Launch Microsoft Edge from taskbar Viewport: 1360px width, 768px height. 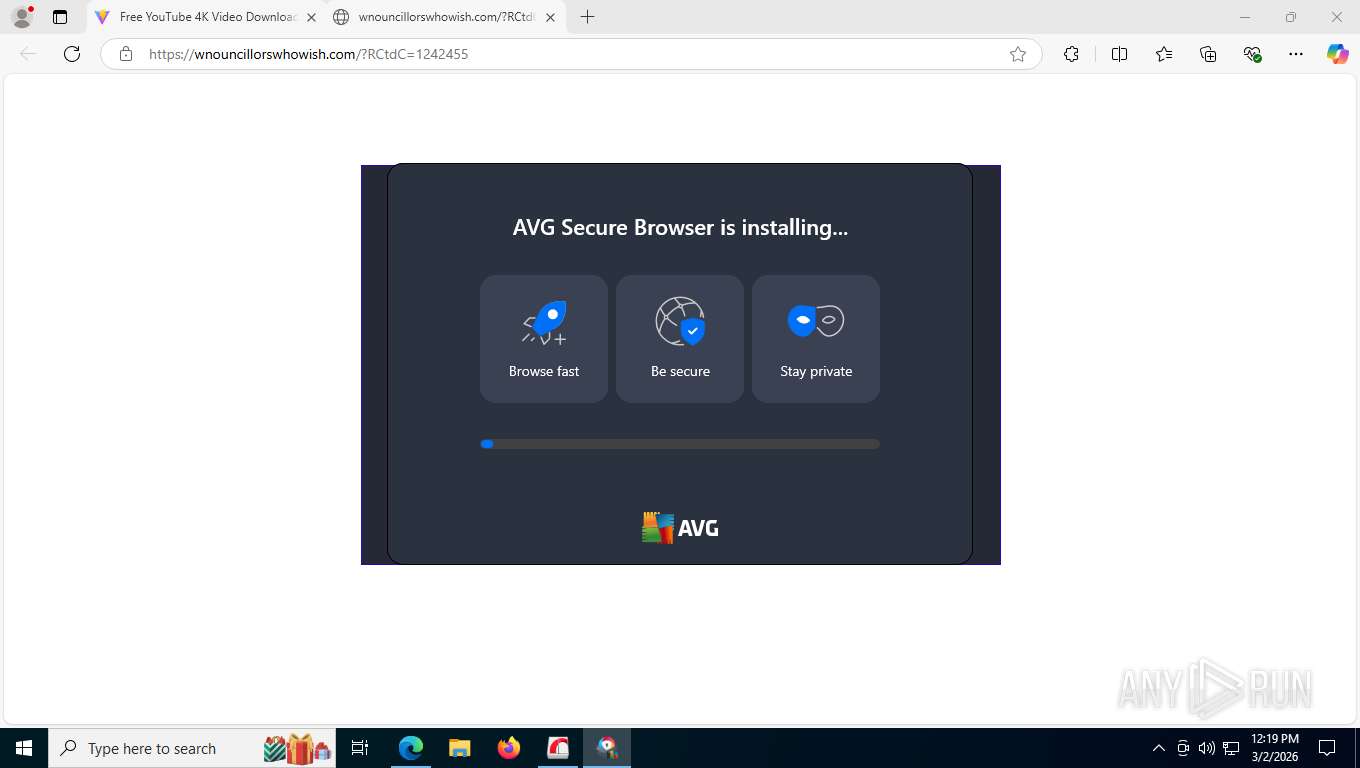pyautogui.click(x=411, y=748)
